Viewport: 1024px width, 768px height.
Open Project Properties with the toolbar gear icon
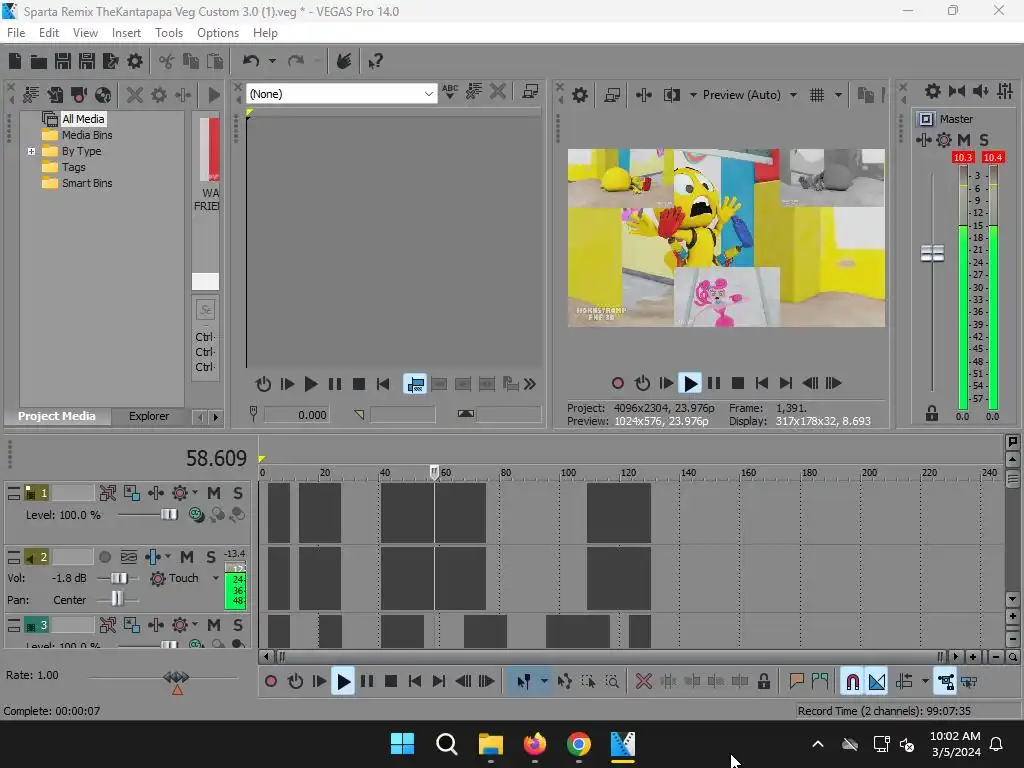(x=135, y=61)
